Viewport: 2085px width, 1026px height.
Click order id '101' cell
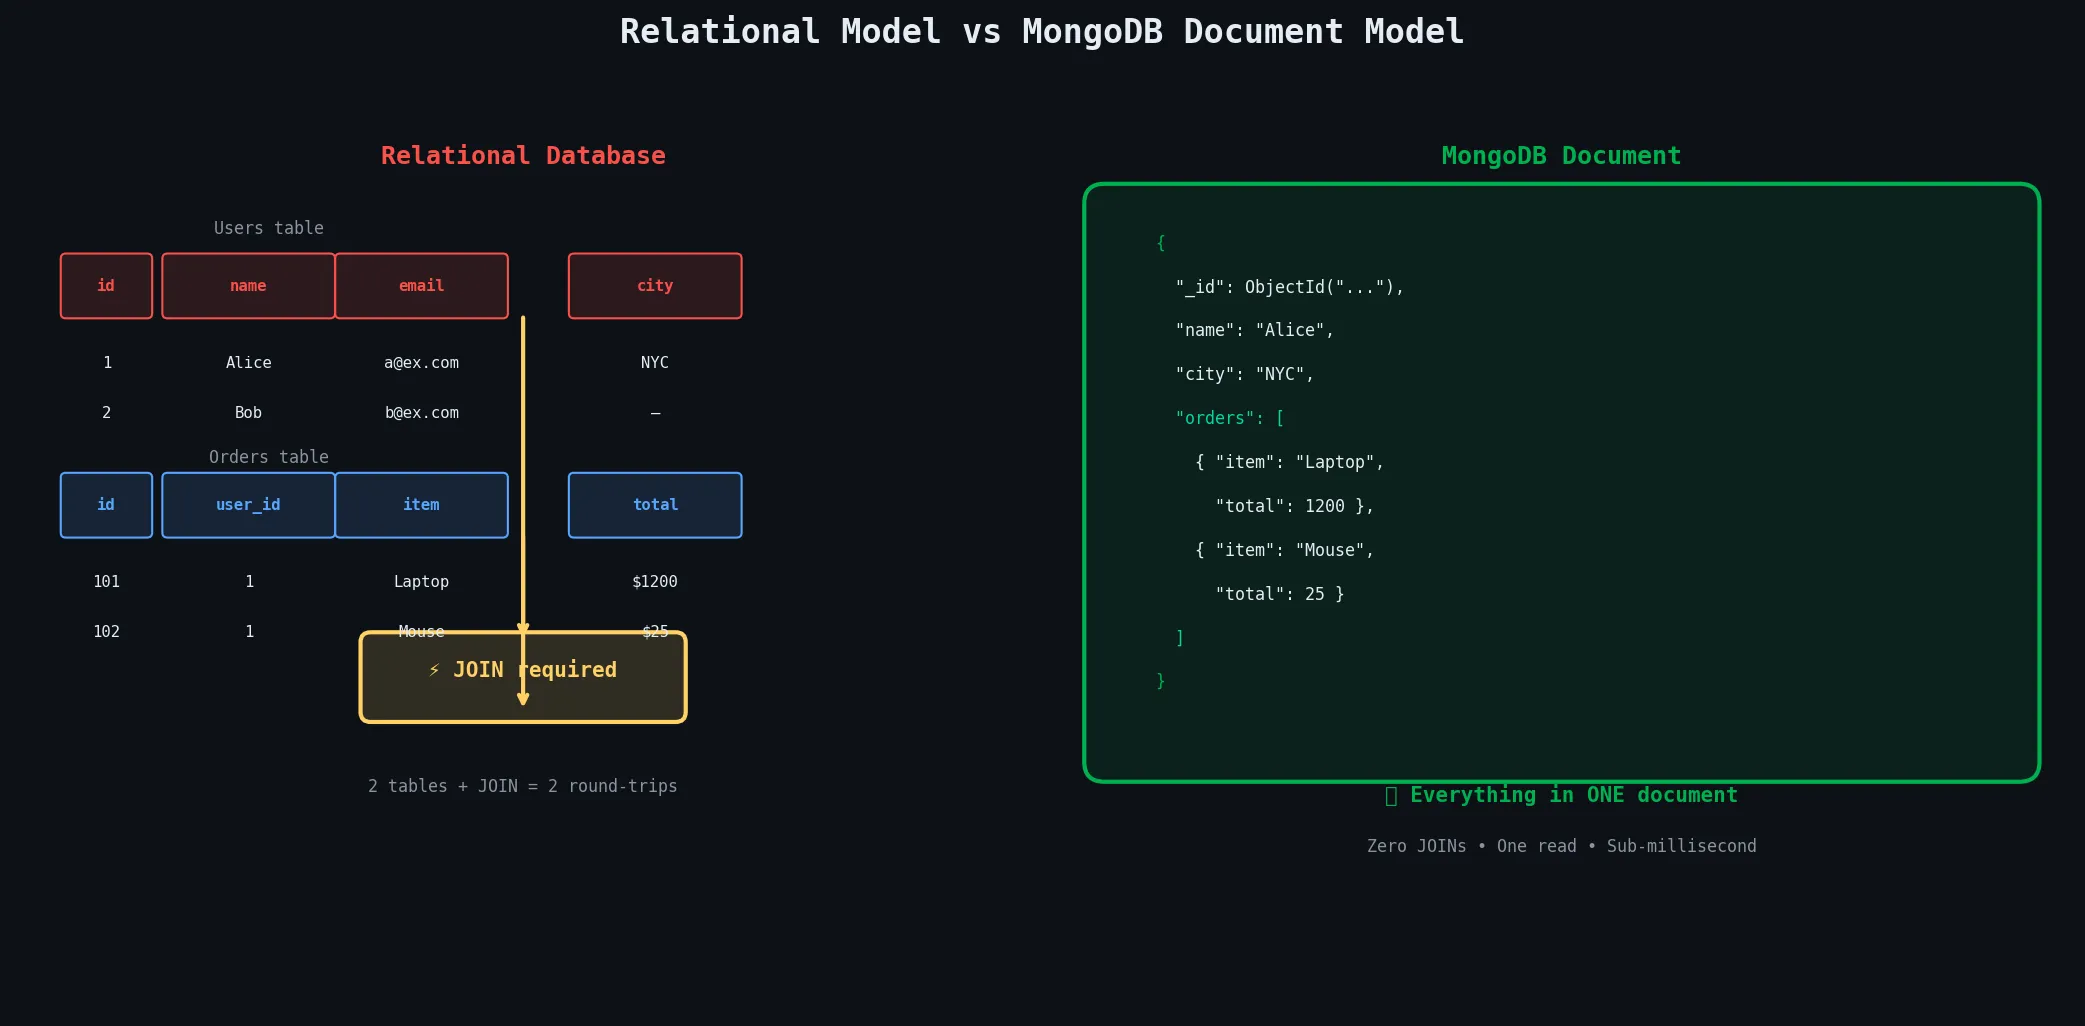(x=106, y=582)
